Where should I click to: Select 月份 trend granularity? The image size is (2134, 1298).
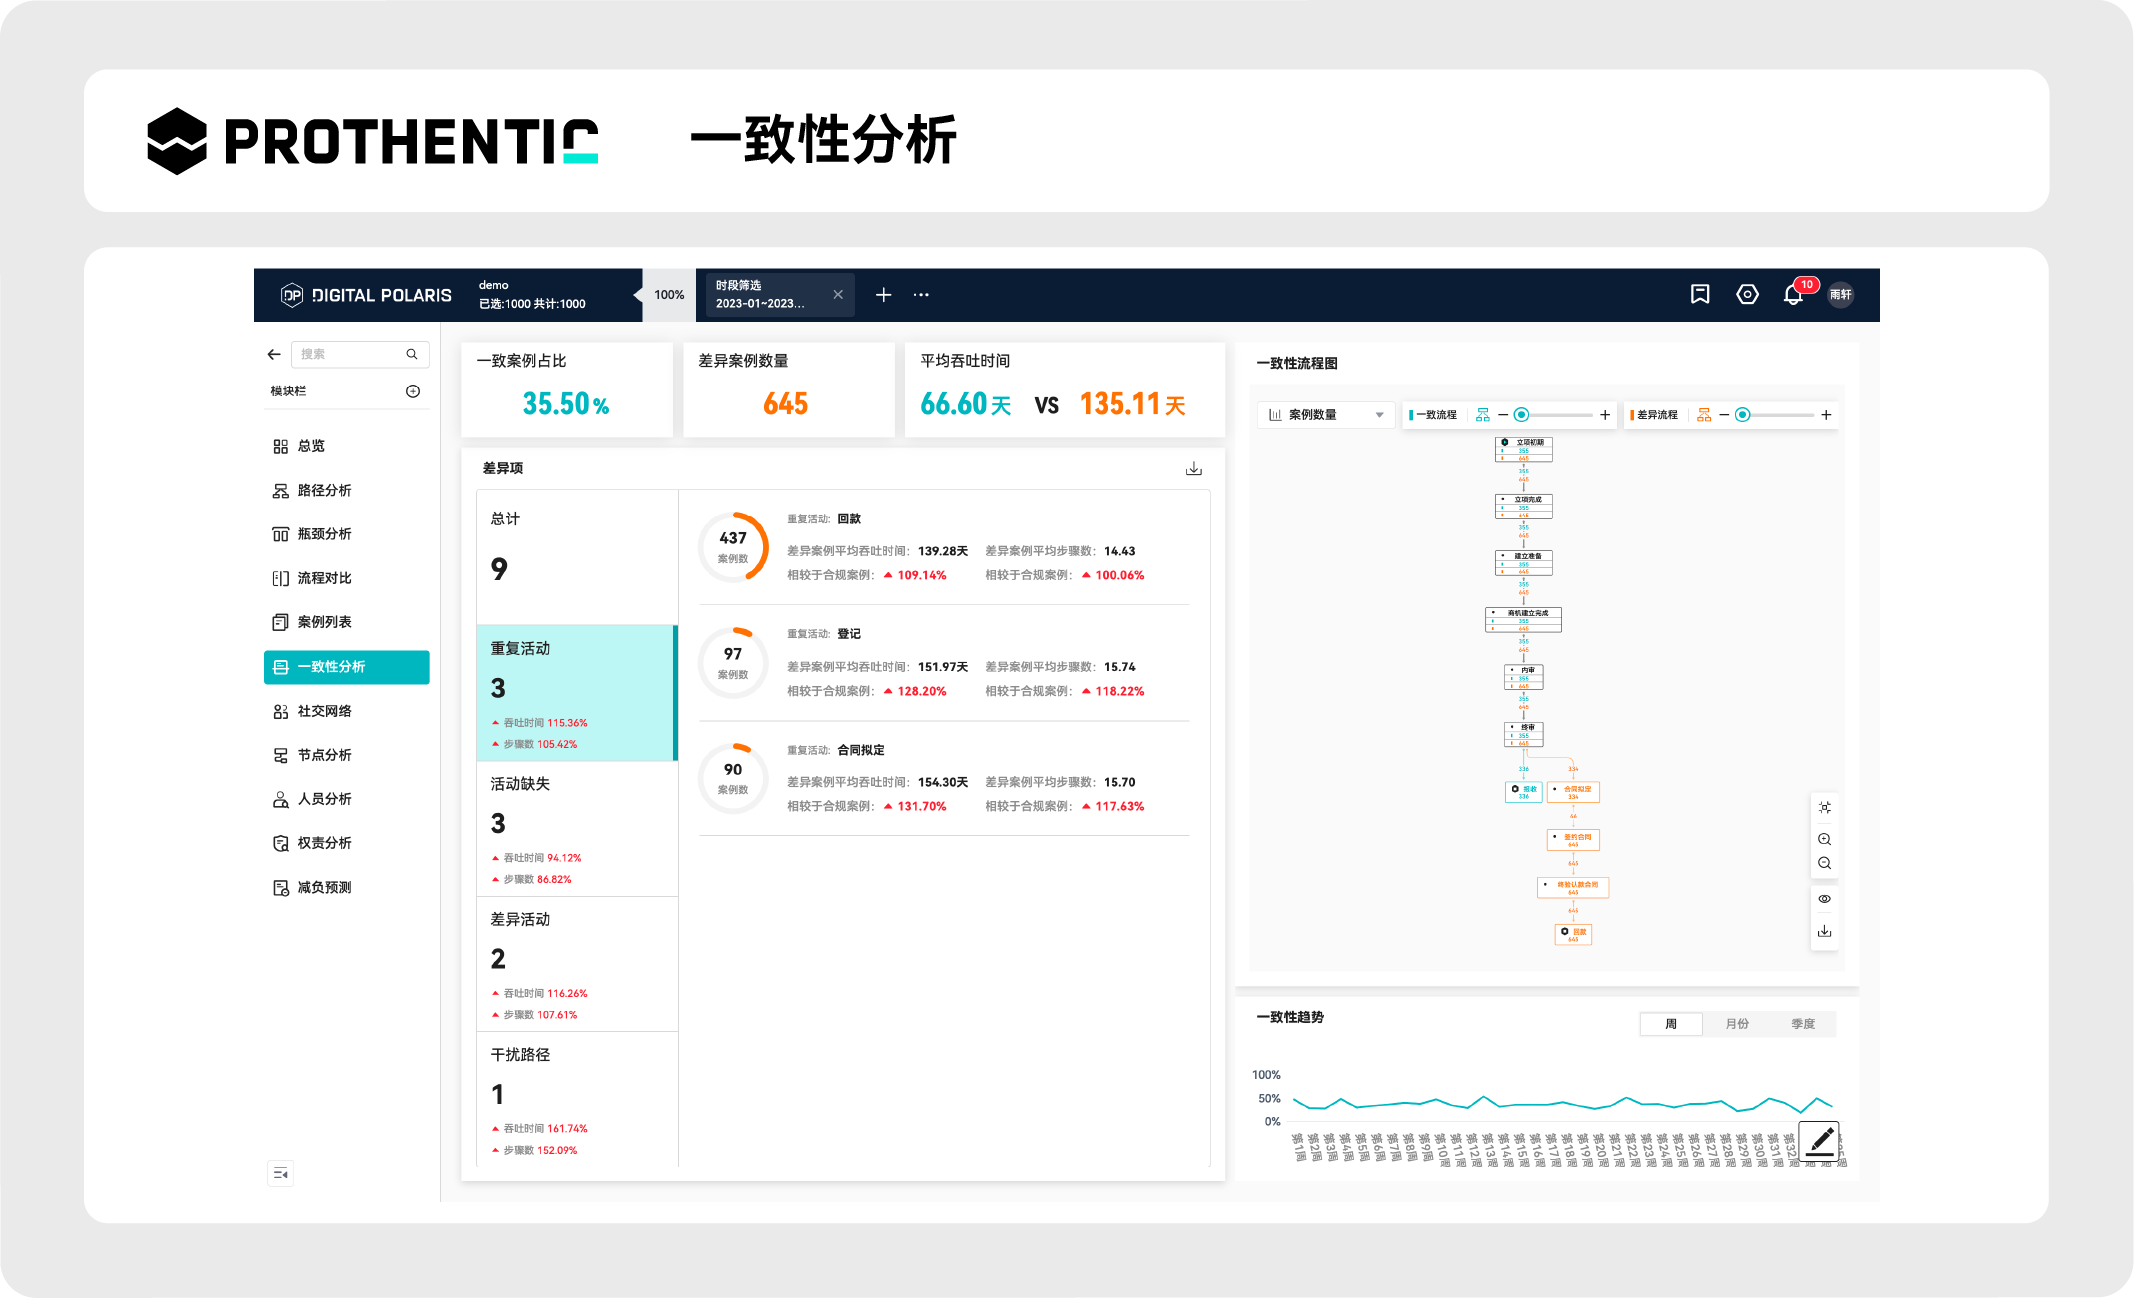pos(1737,1024)
